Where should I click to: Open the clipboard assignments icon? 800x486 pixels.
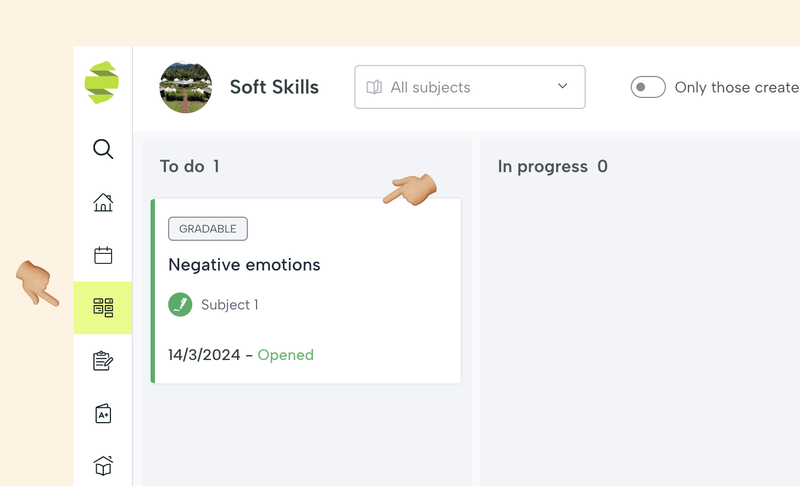(103, 361)
